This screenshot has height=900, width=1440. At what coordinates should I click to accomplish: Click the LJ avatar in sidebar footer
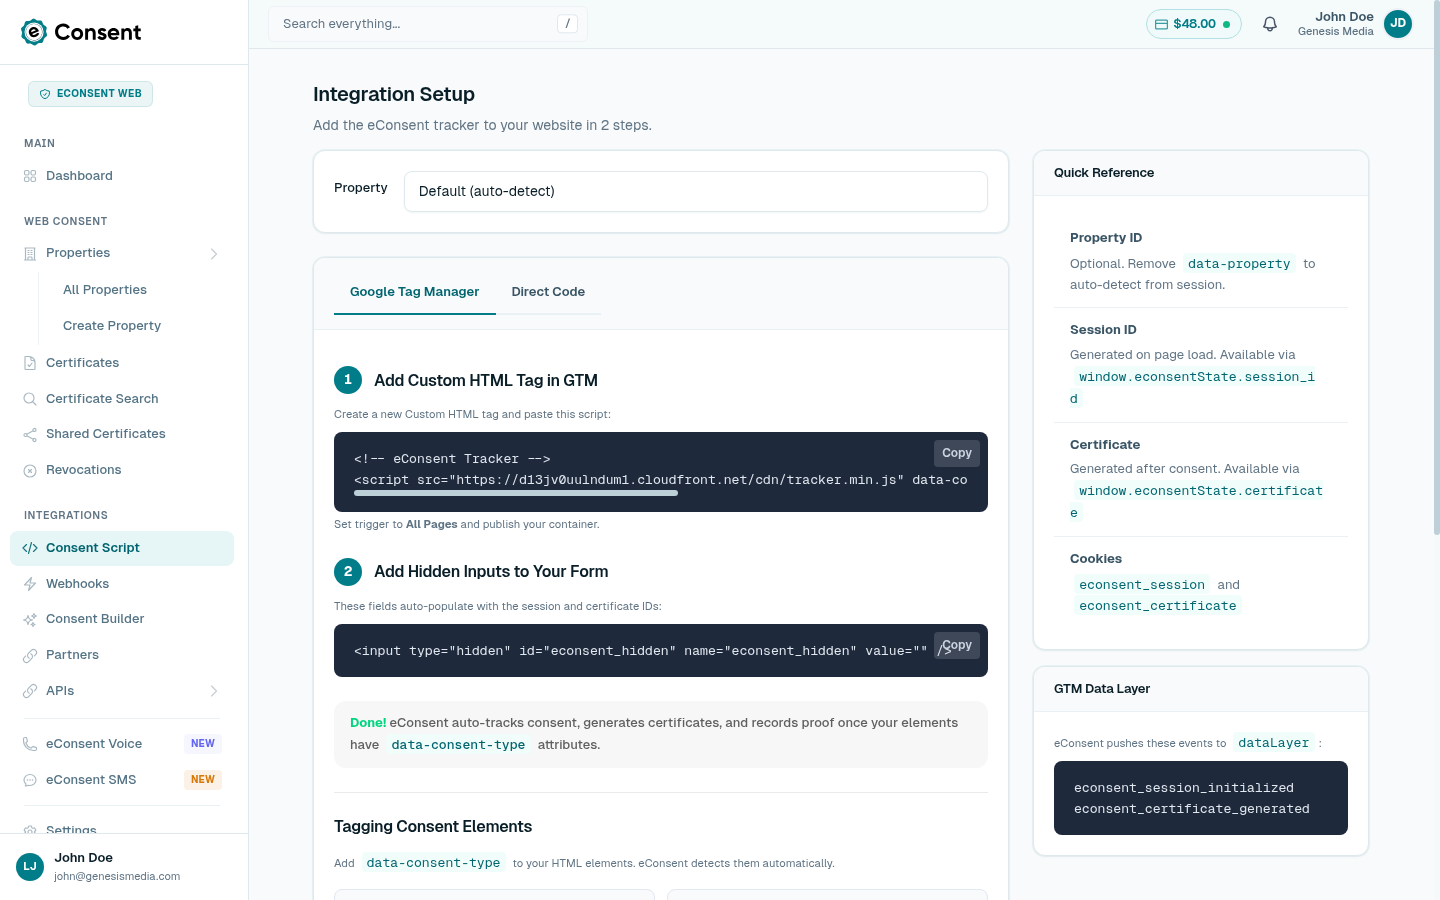click(x=30, y=867)
